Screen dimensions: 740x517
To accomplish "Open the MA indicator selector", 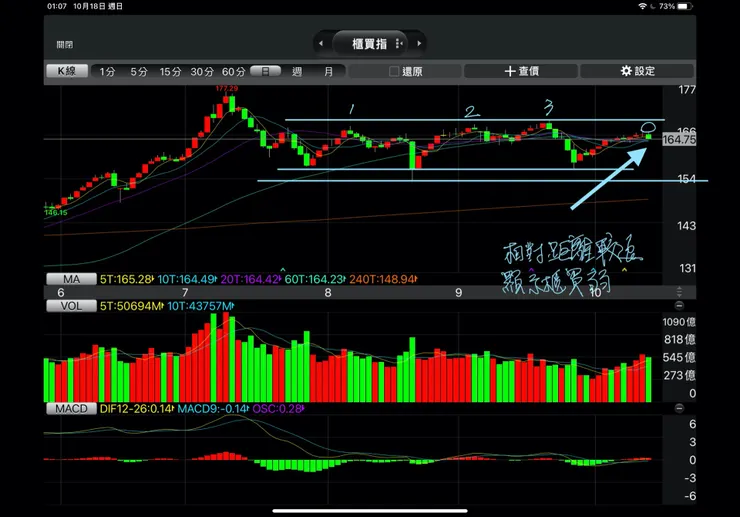I will 71,279.
